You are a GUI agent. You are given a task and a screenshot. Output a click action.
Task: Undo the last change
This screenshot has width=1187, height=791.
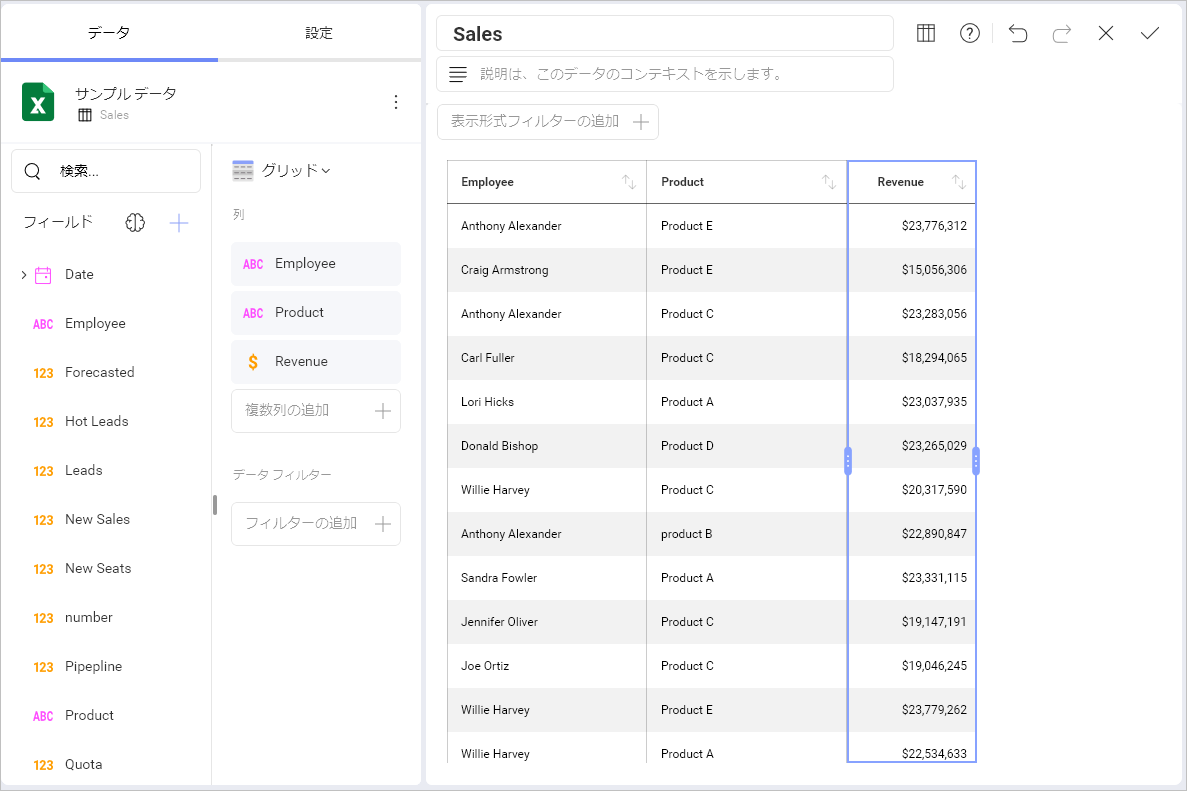[1018, 33]
